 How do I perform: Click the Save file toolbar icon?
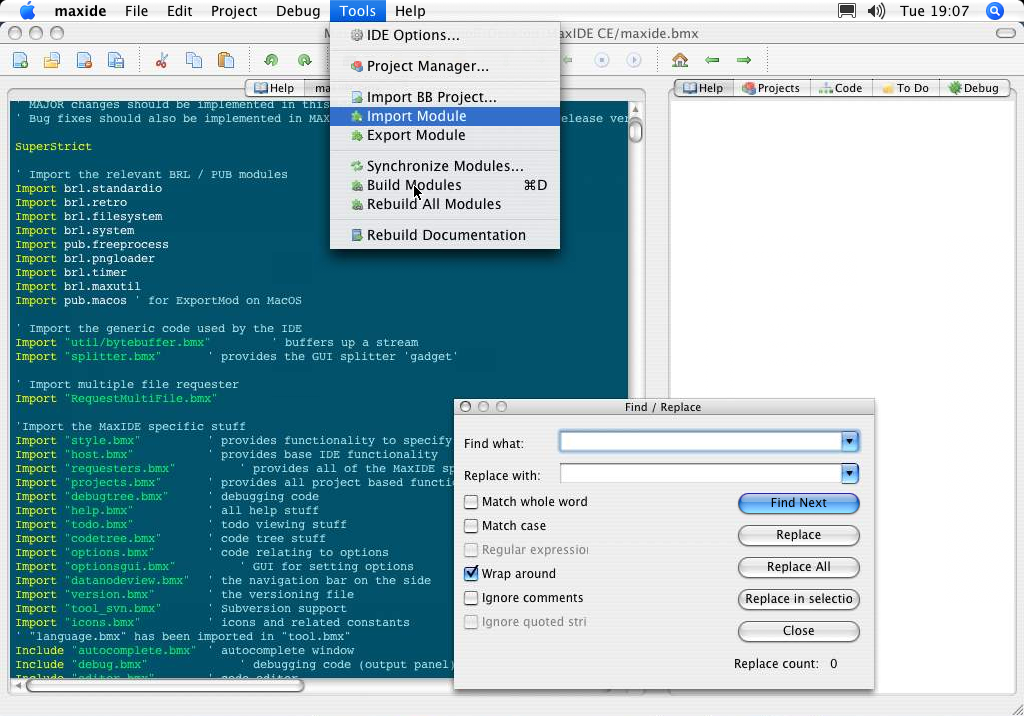[x=116, y=60]
